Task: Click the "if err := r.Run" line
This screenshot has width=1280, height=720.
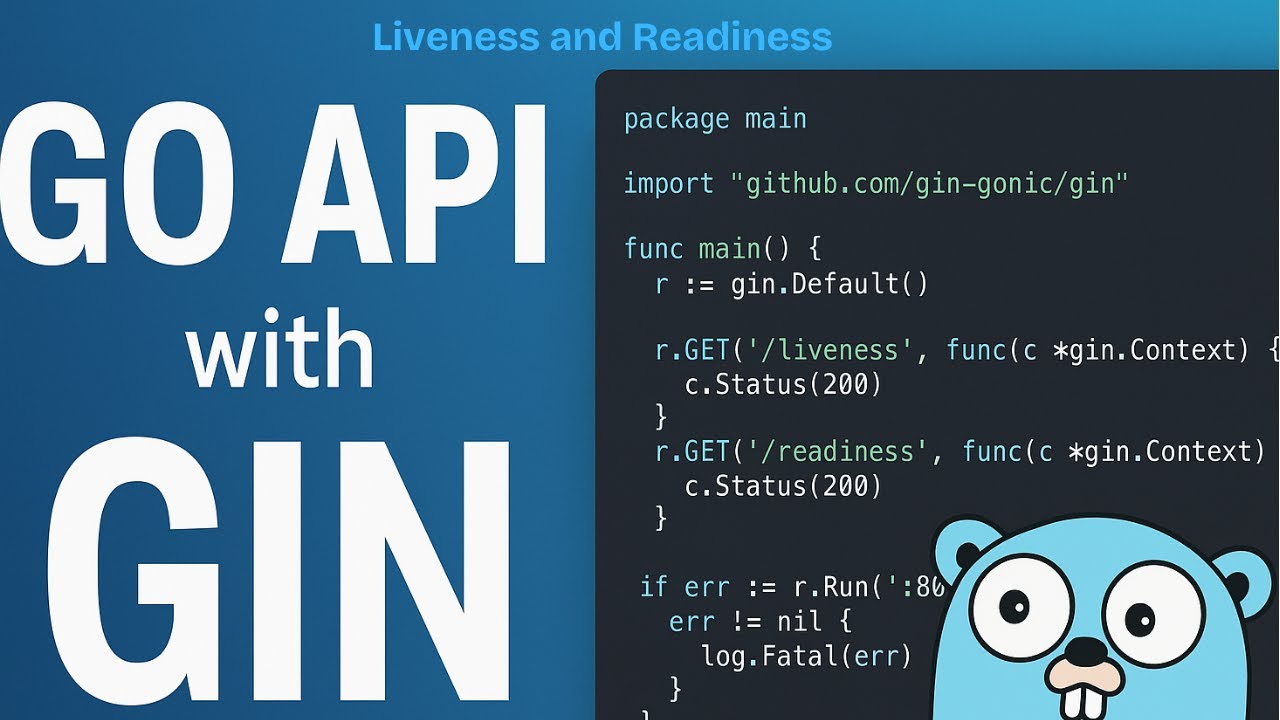Action: point(792,586)
